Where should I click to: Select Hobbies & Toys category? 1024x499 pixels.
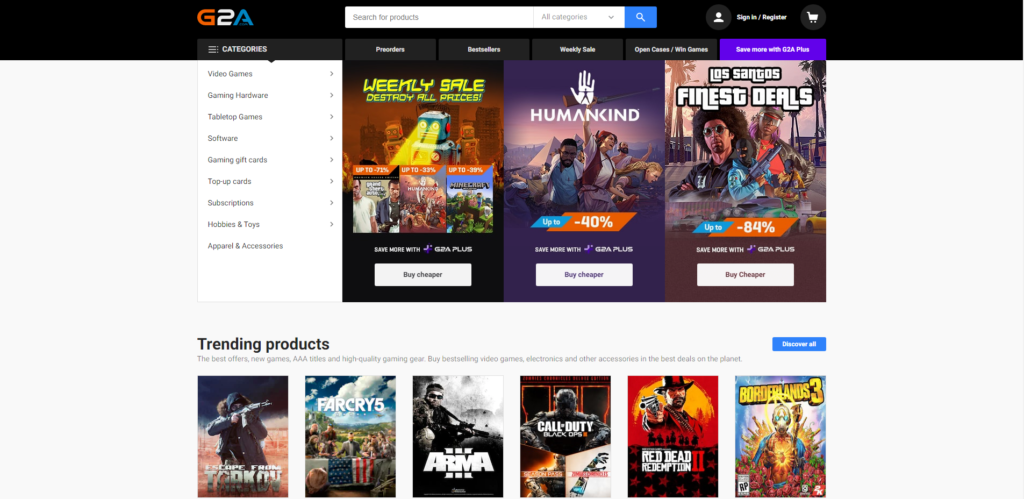[234, 224]
